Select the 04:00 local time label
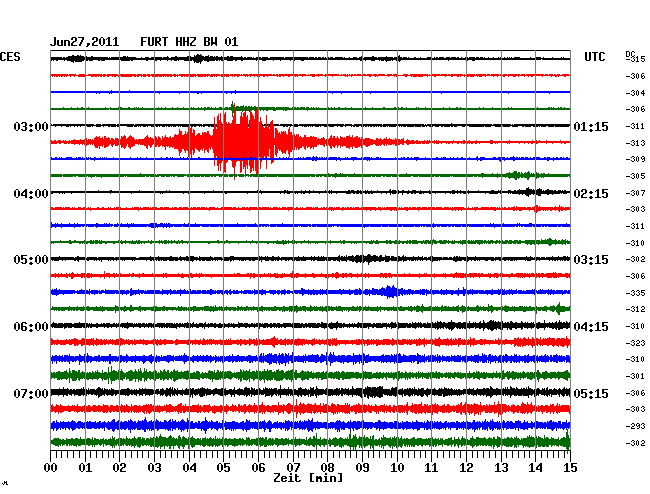The height and width of the screenshot is (494, 650). (31, 194)
